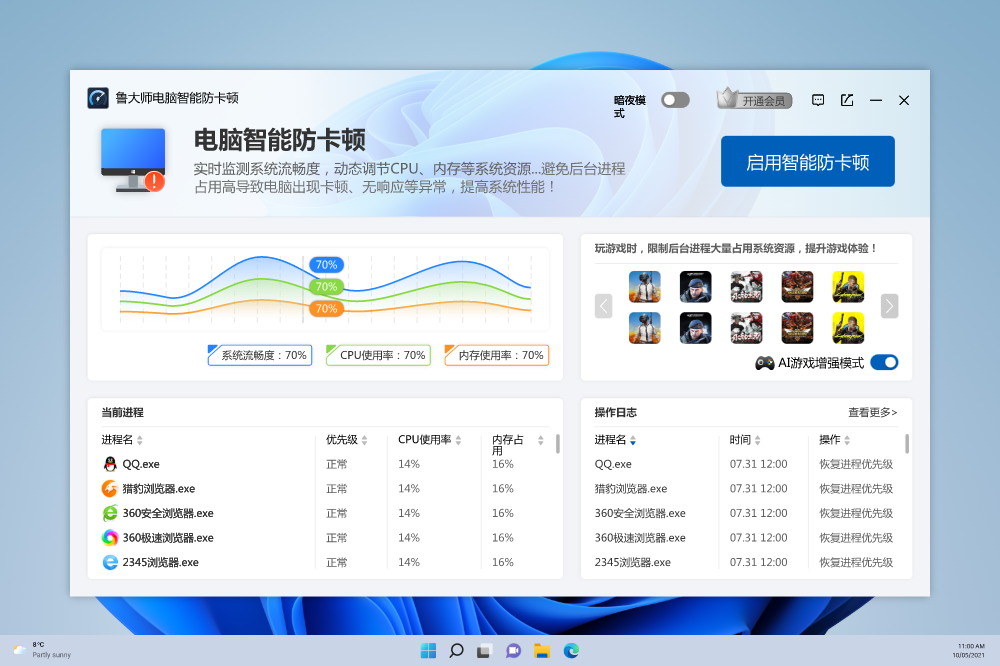
Task: Select the 2345浏览器 blue icon
Action: [110, 562]
